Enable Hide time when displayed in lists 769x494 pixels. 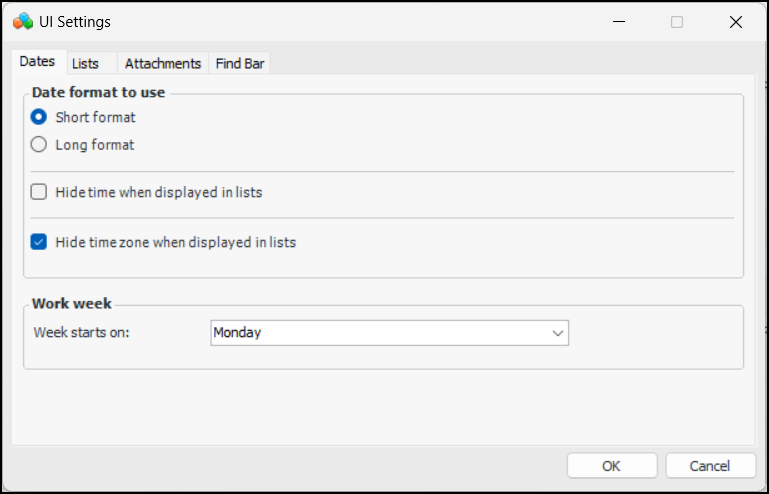tap(39, 192)
